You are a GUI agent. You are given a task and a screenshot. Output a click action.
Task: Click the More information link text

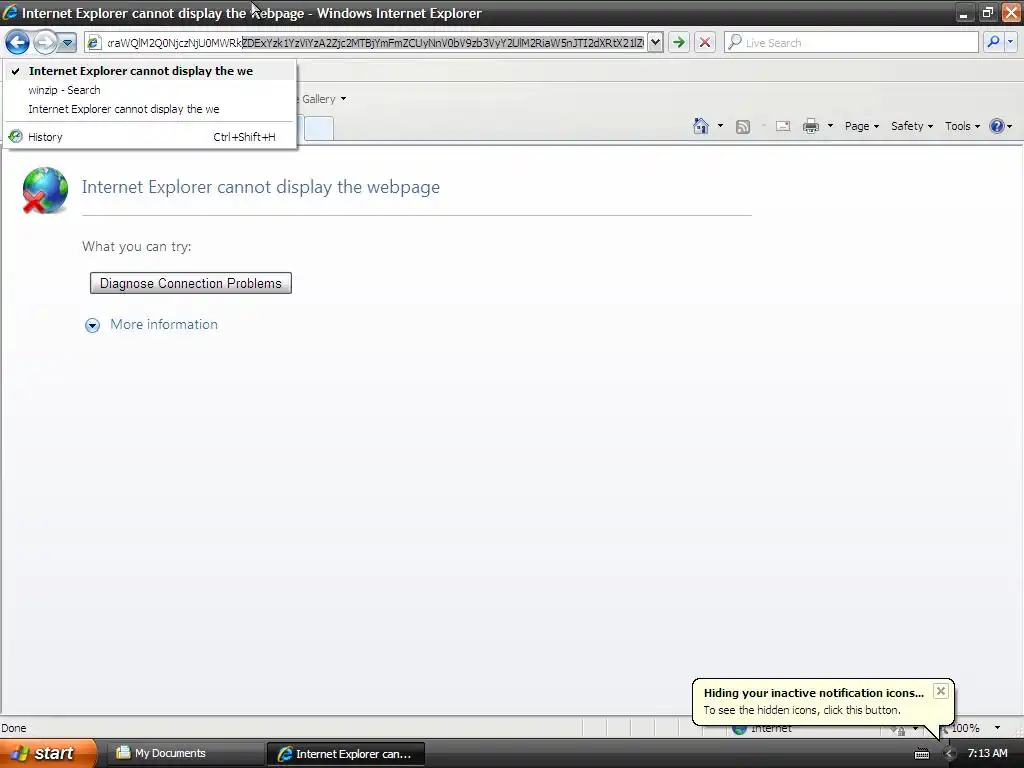pos(164,325)
